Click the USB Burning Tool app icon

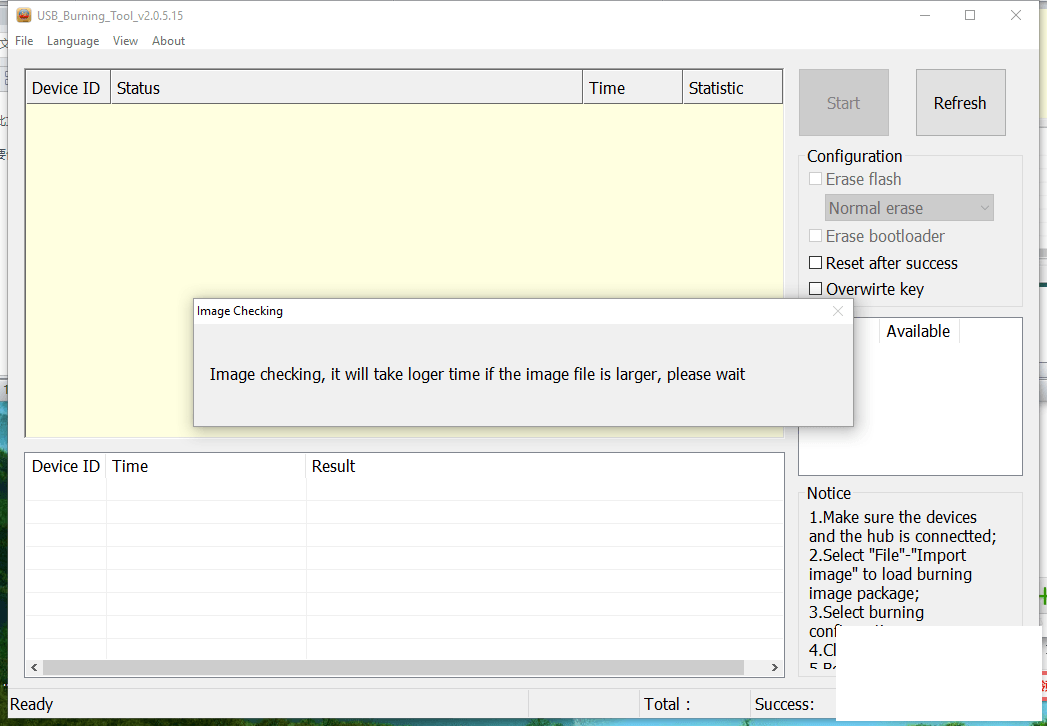pos(24,15)
